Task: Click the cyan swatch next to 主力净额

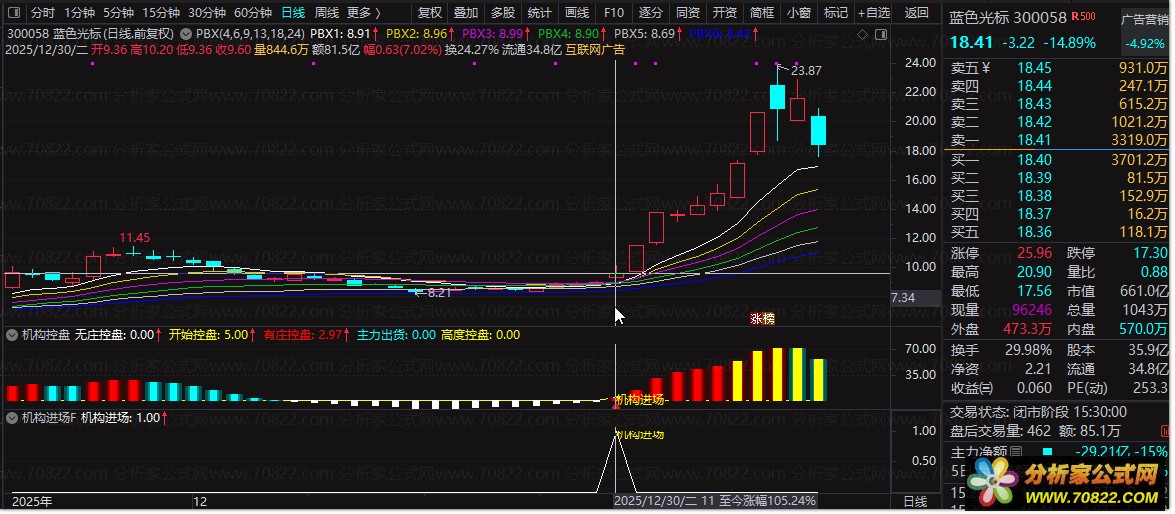Action: 1048,451
